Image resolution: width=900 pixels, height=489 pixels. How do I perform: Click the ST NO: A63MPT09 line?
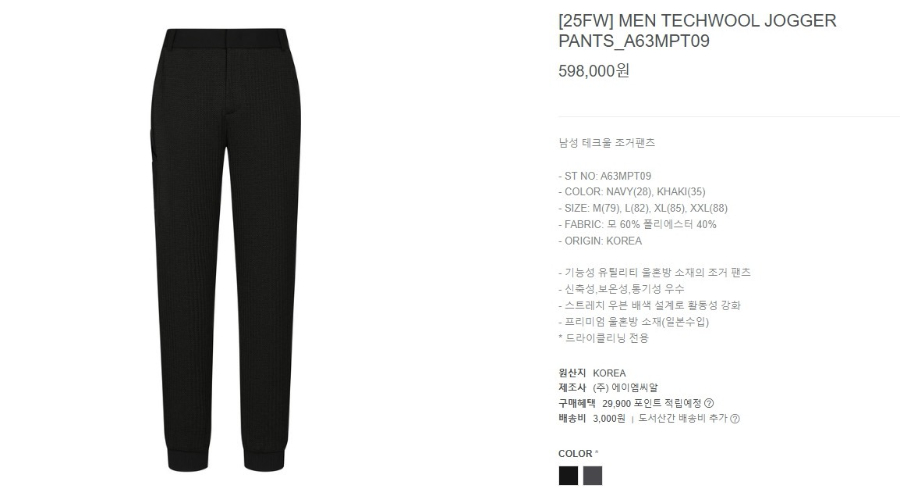tap(604, 176)
